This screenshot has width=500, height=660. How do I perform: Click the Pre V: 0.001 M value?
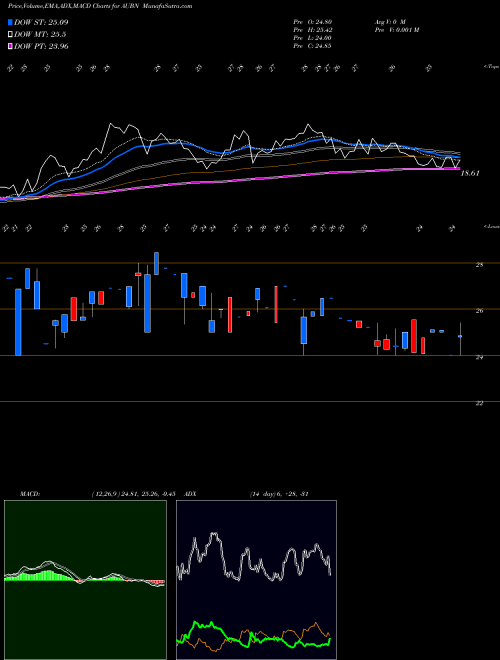coord(396,30)
